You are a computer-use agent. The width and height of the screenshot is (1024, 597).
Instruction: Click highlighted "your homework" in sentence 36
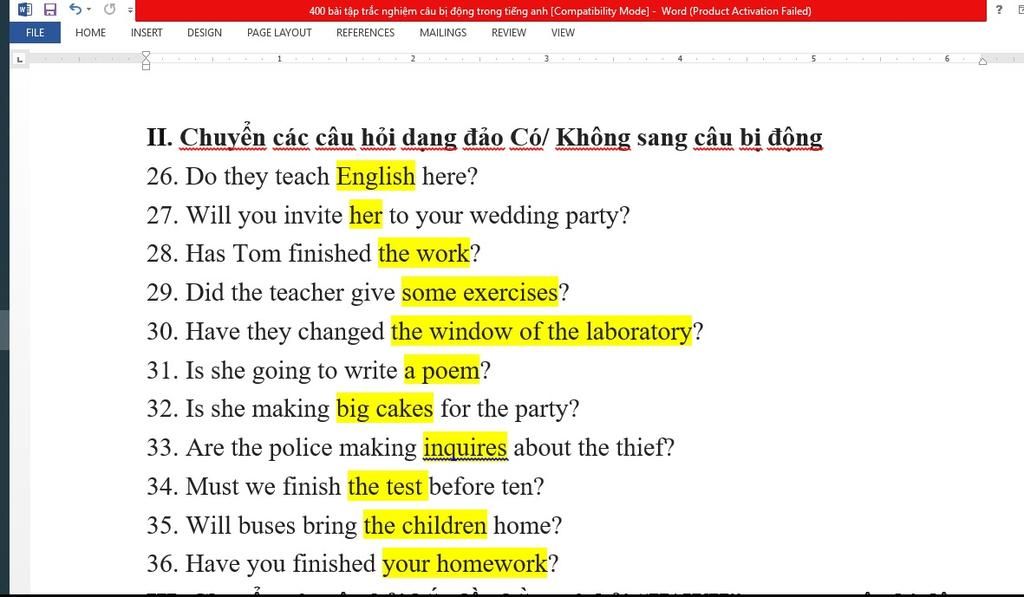point(465,564)
